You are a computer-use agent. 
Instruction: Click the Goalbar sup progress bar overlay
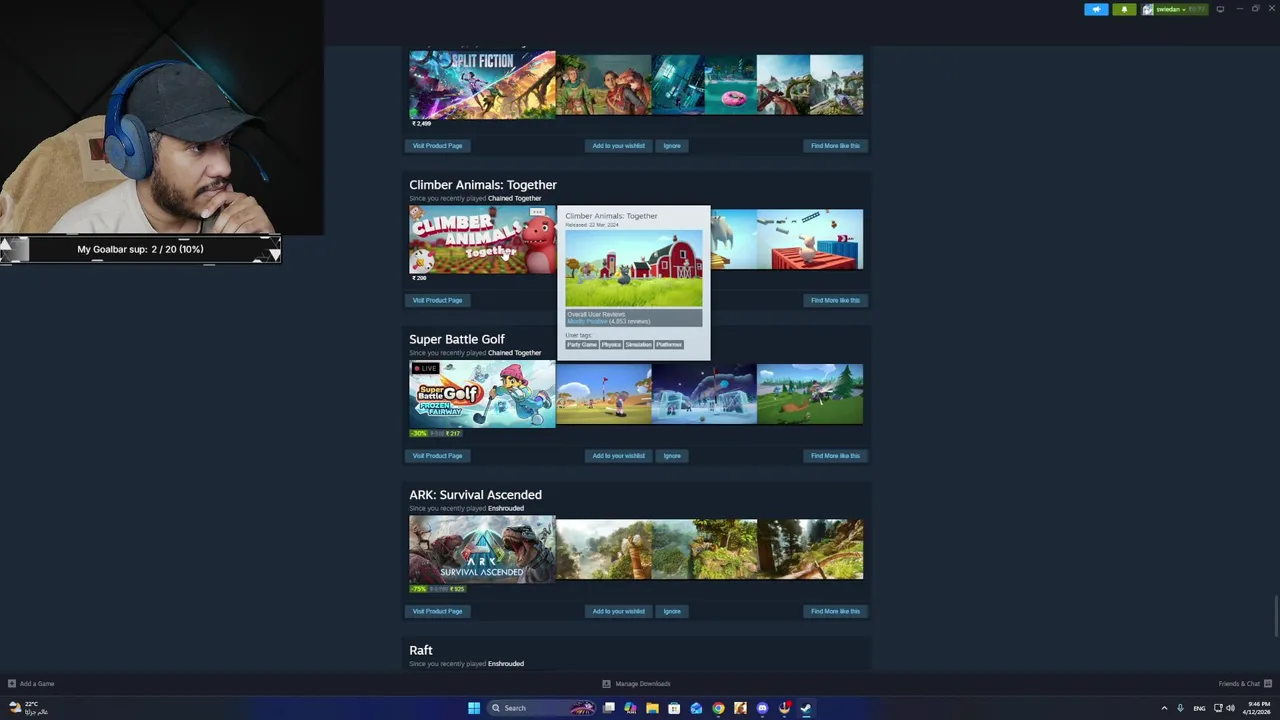140,249
